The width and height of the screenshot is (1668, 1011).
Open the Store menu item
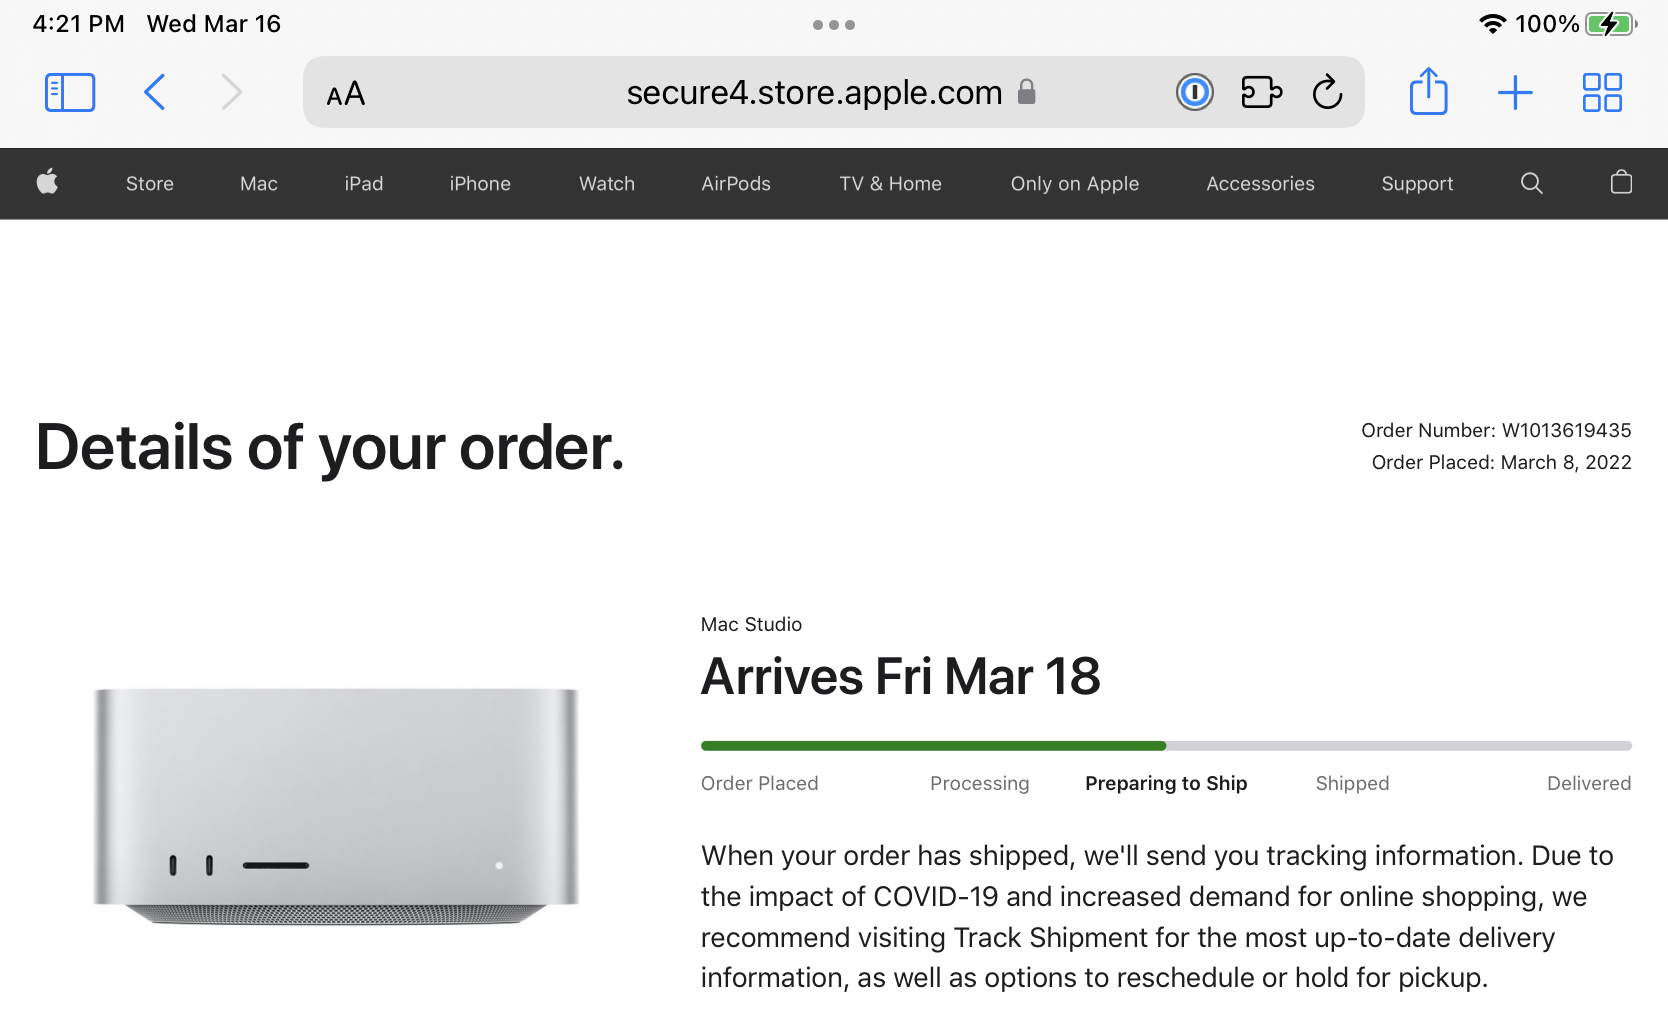click(x=150, y=184)
